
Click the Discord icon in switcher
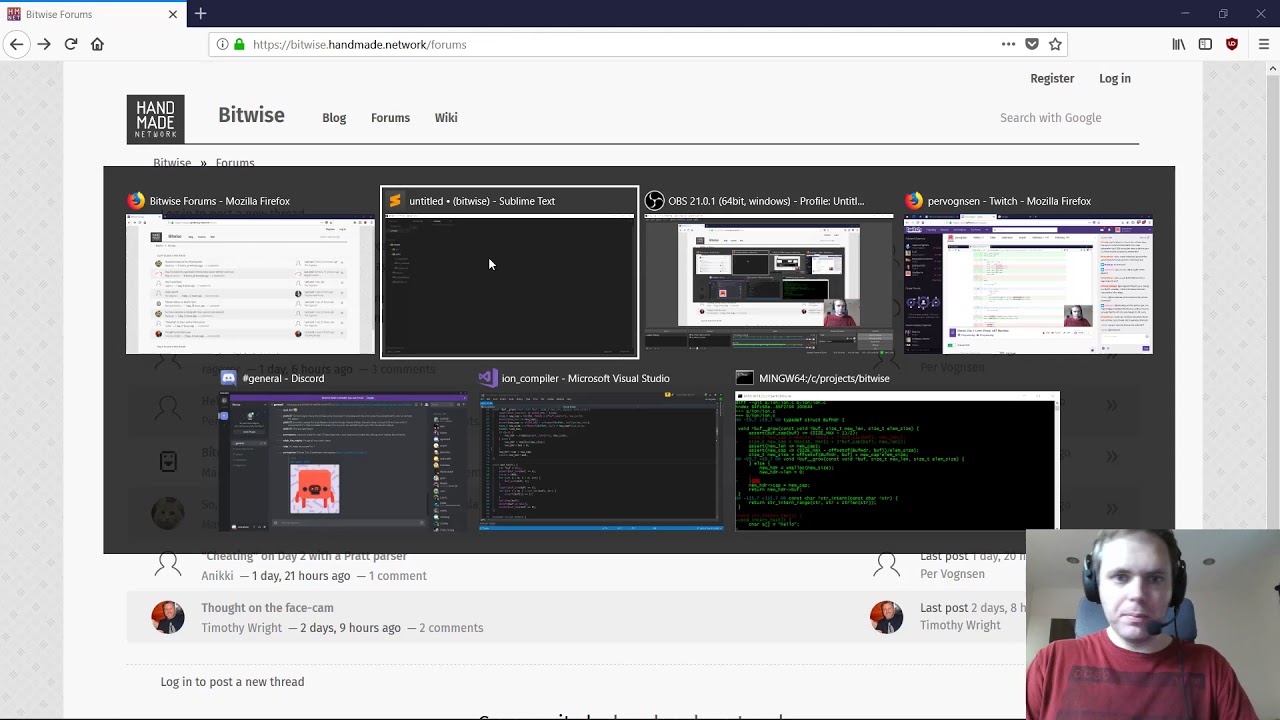pyautogui.click(x=228, y=378)
